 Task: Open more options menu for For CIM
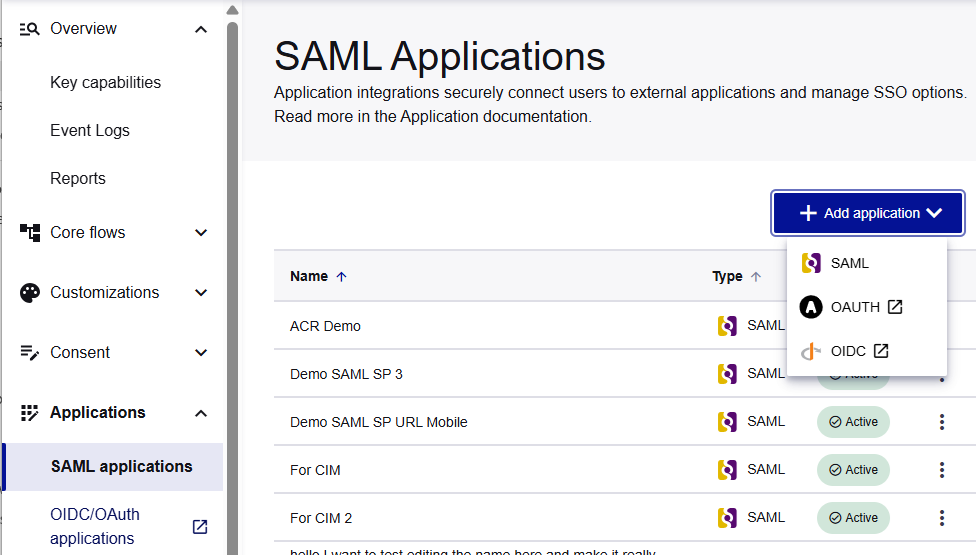pyautogui.click(x=942, y=470)
